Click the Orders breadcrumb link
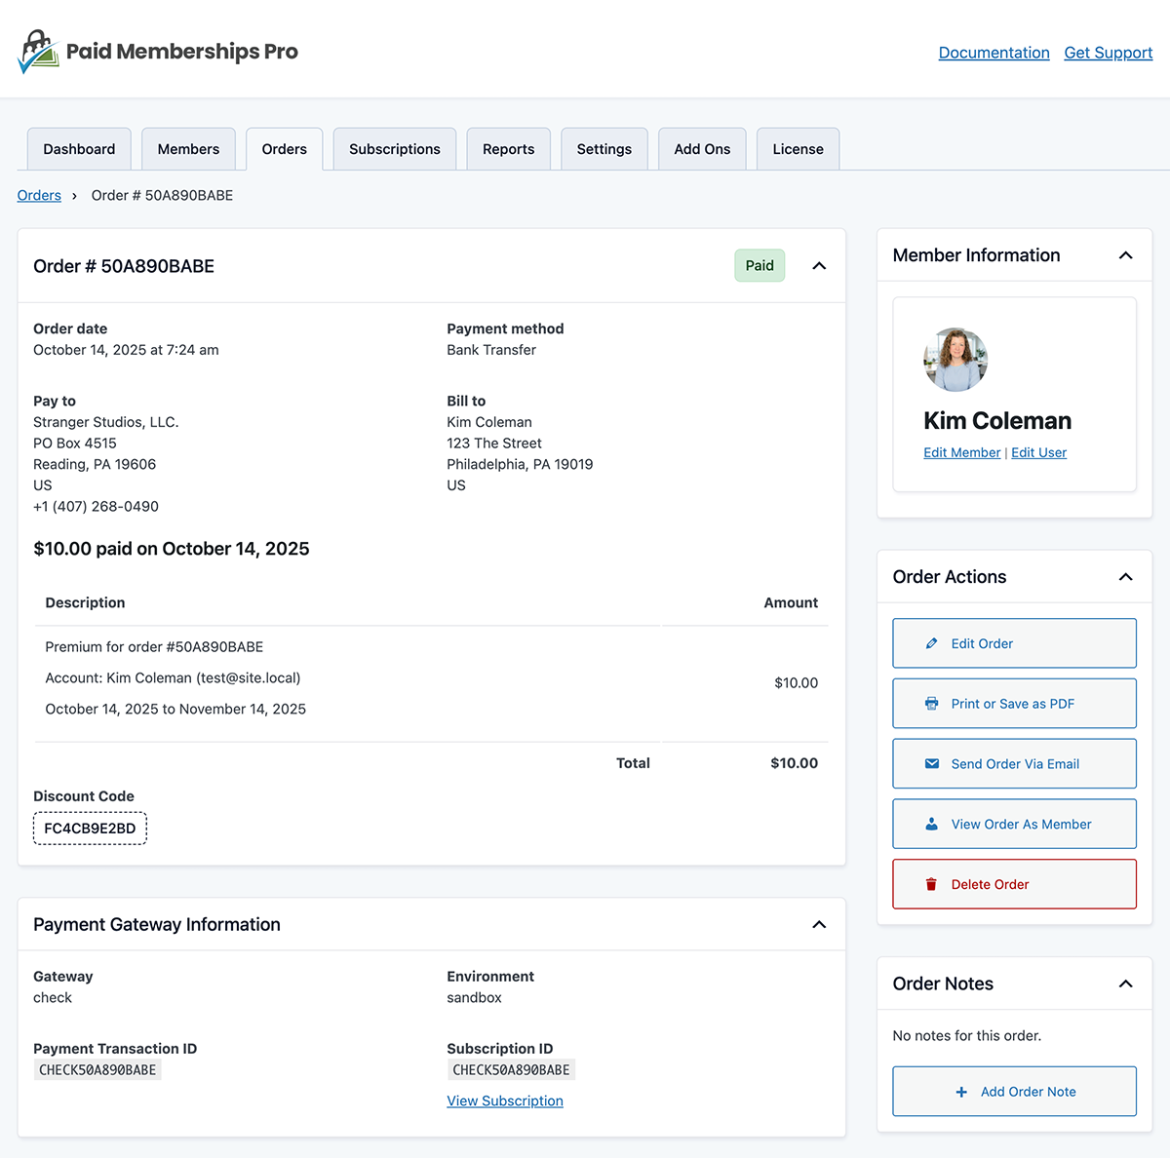Screen dimensions: 1170x1158 [x=39, y=195]
